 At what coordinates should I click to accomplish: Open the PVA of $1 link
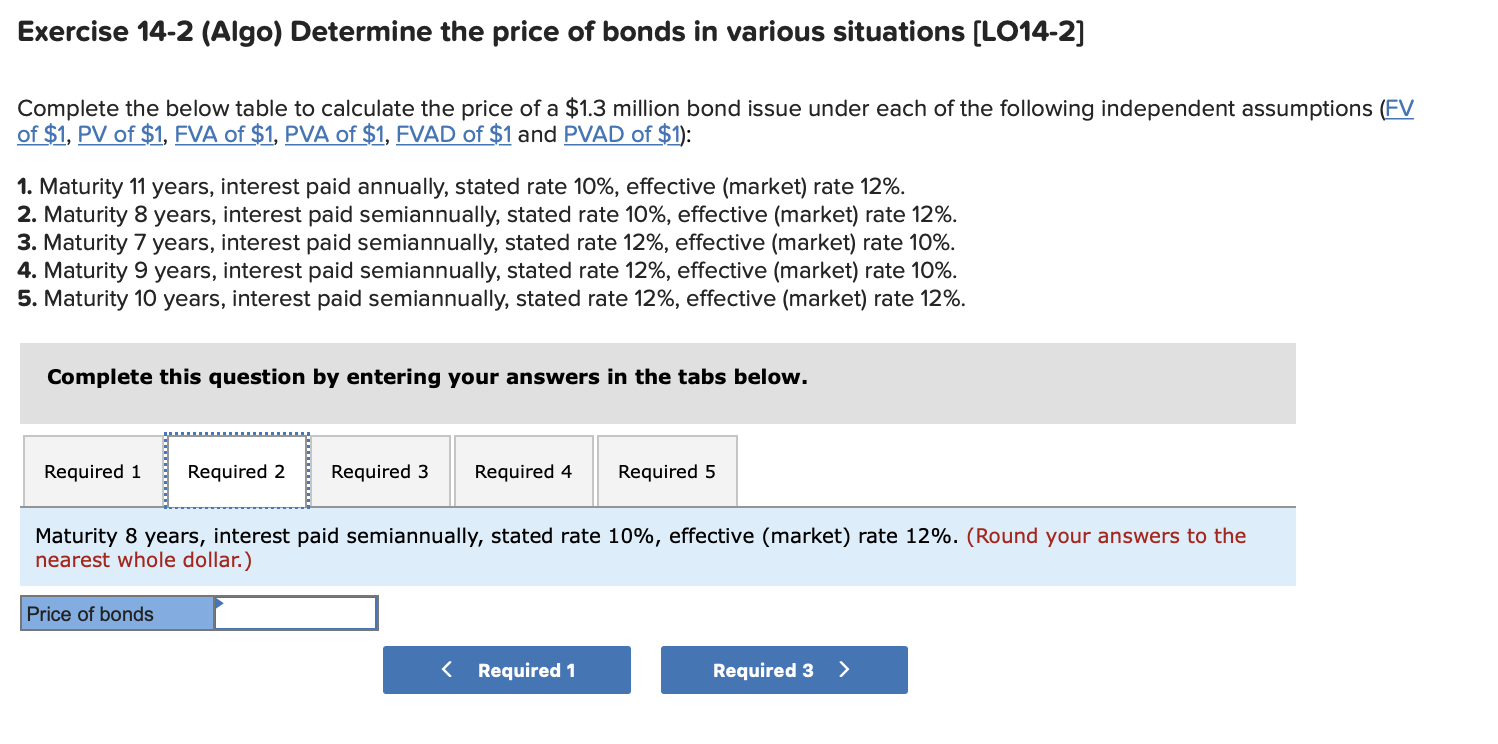tap(335, 134)
